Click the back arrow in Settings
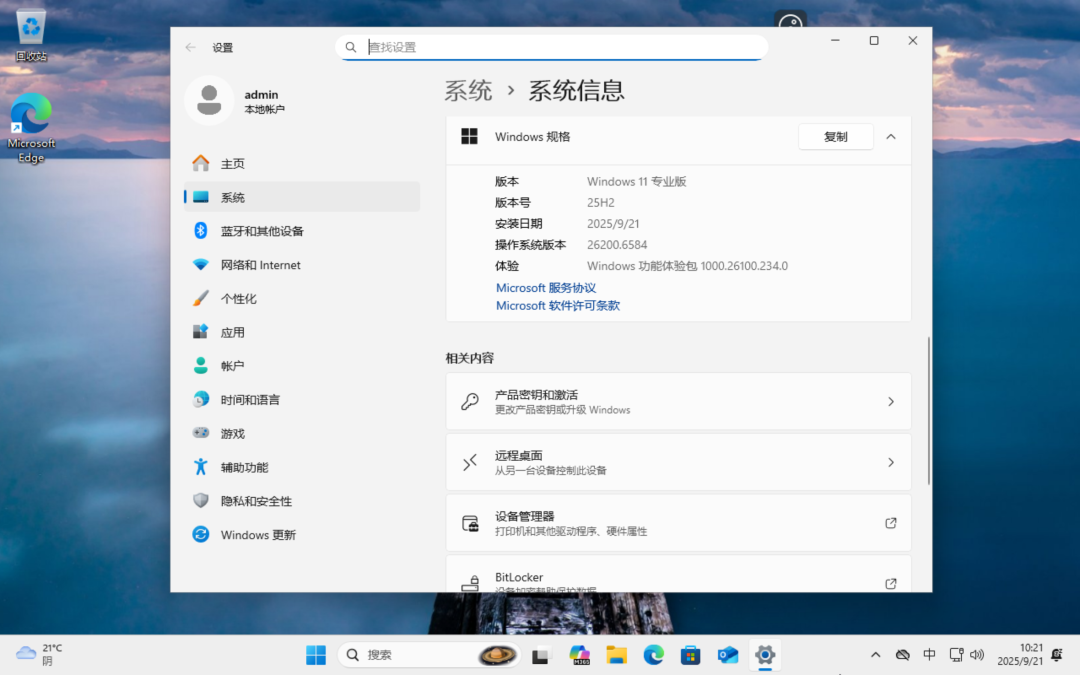 point(191,48)
